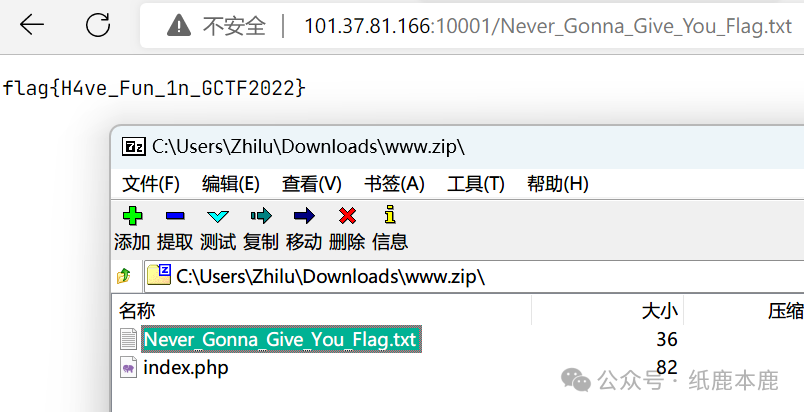
Task: Click the Move arrow icon
Action: (x=304, y=216)
